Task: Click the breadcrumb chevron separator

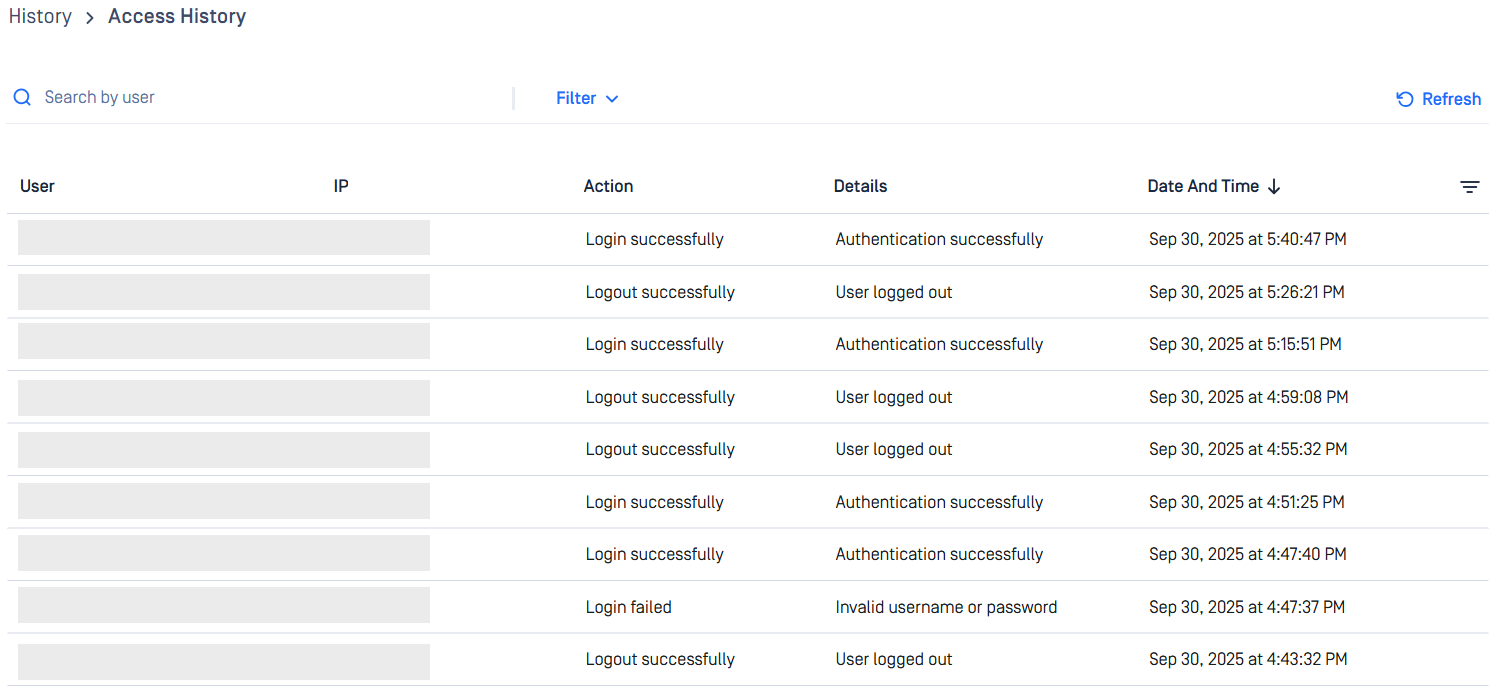Action: coord(90,18)
